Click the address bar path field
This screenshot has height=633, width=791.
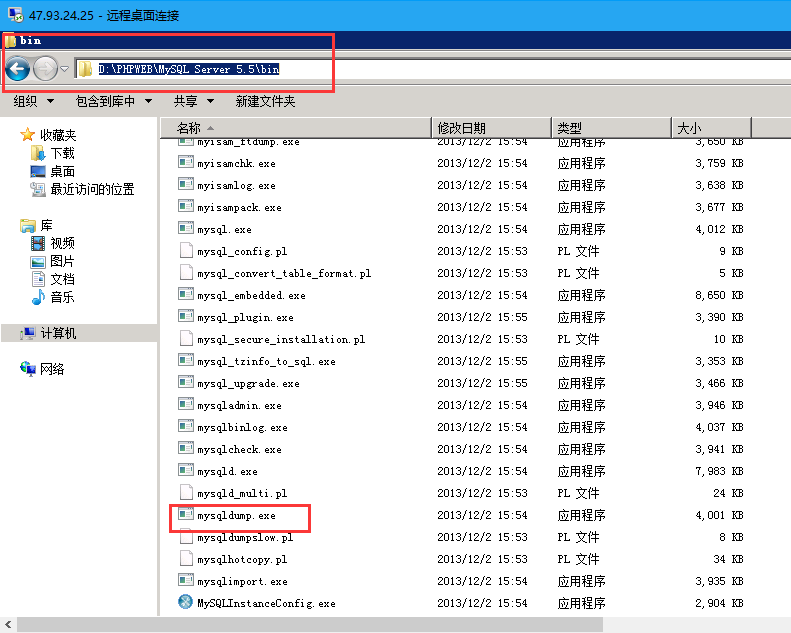click(x=200, y=69)
